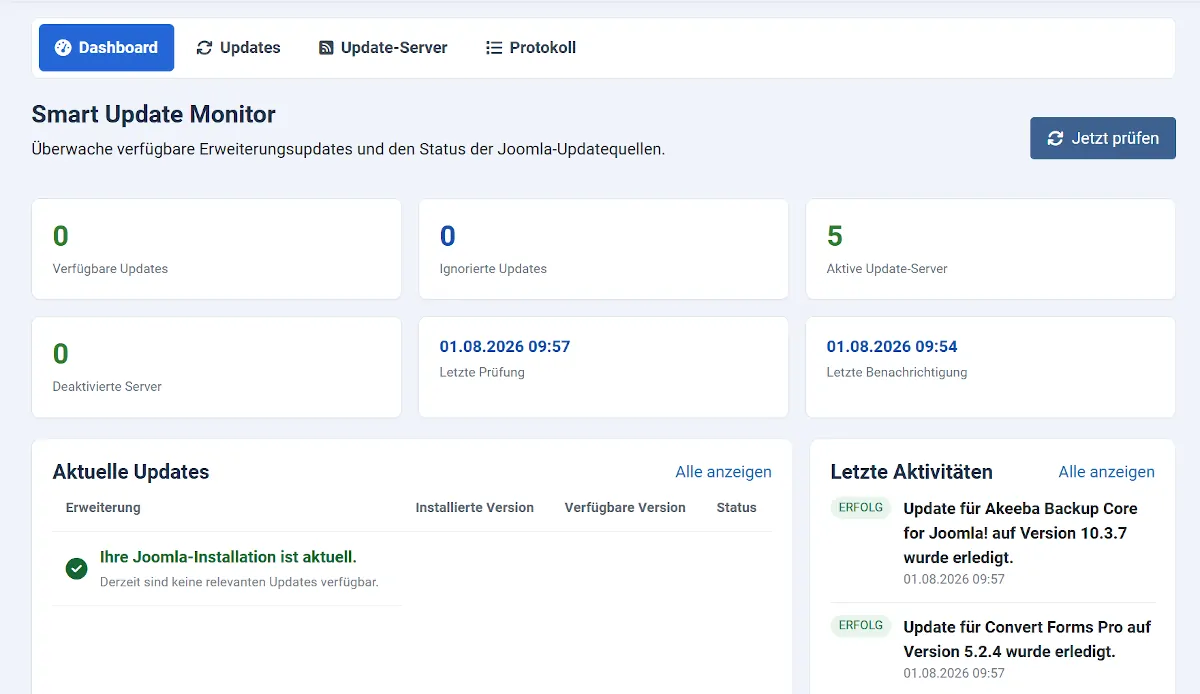Screen dimensions: 1200x694
Task: Click 'Ihre Joomla-Installation ist aktuell.' message
Action: (x=228, y=557)
